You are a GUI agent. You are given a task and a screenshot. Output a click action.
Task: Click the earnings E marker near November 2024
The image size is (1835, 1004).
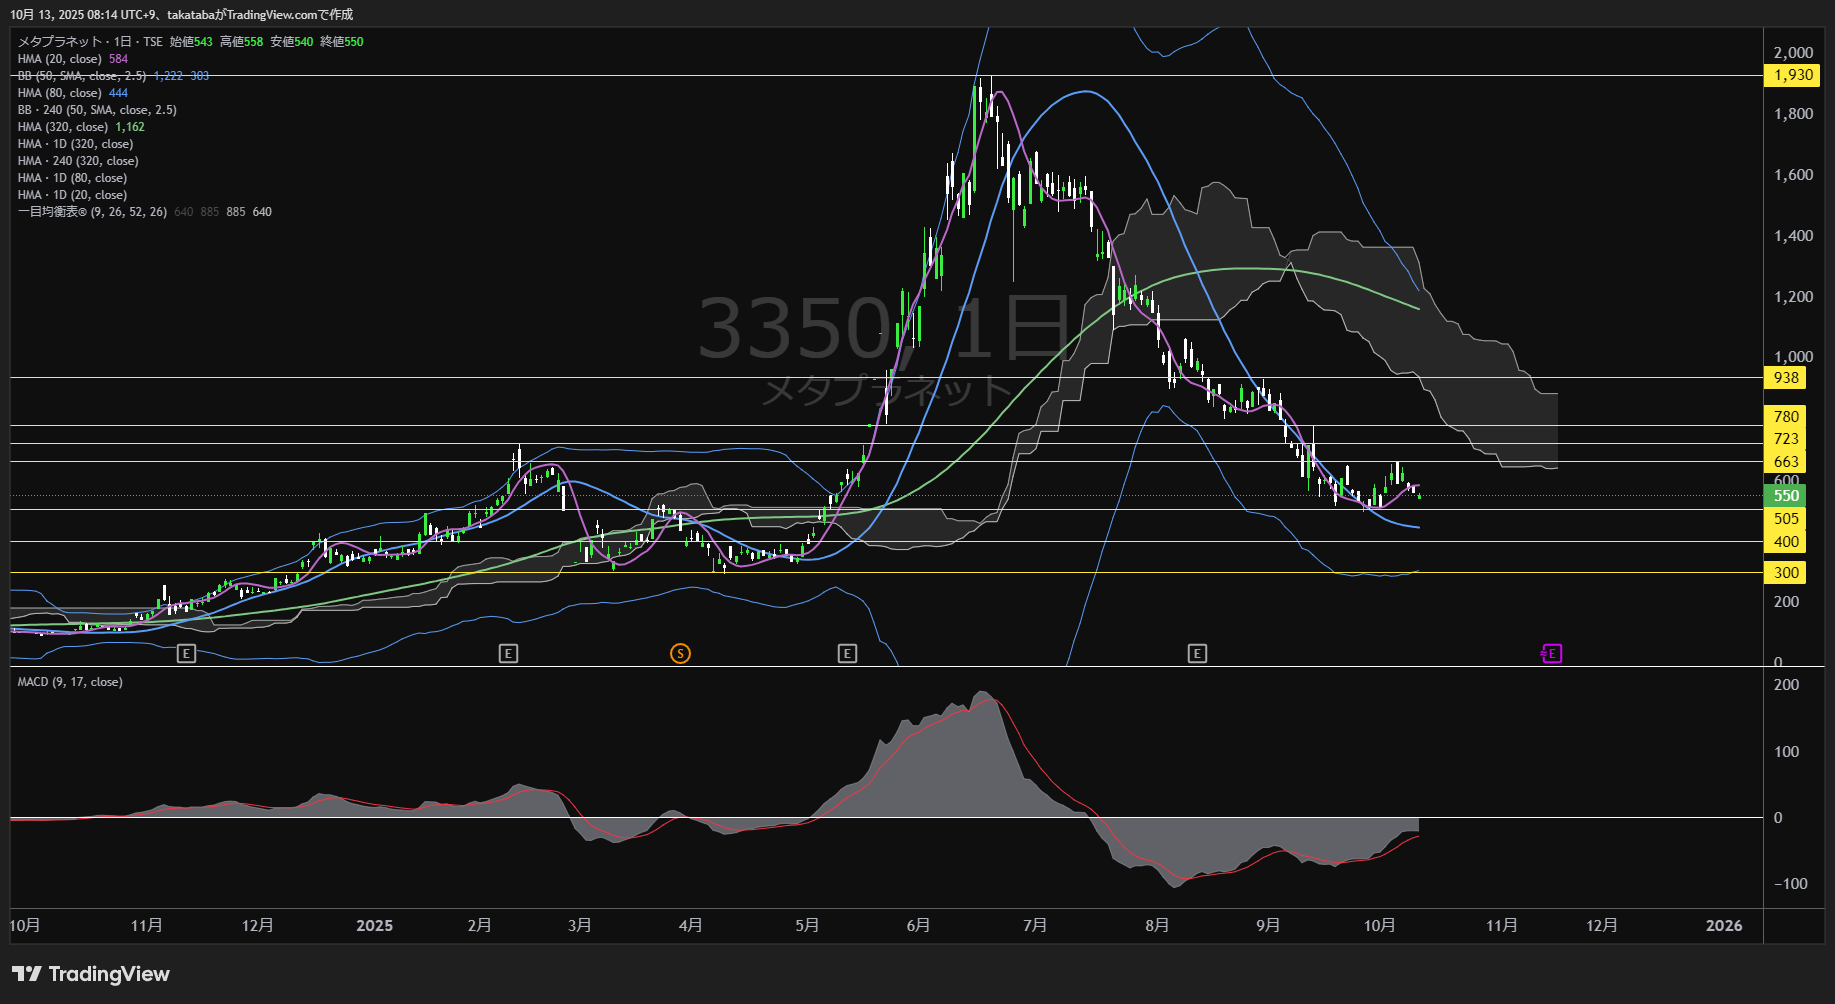(x=186, y=654)
